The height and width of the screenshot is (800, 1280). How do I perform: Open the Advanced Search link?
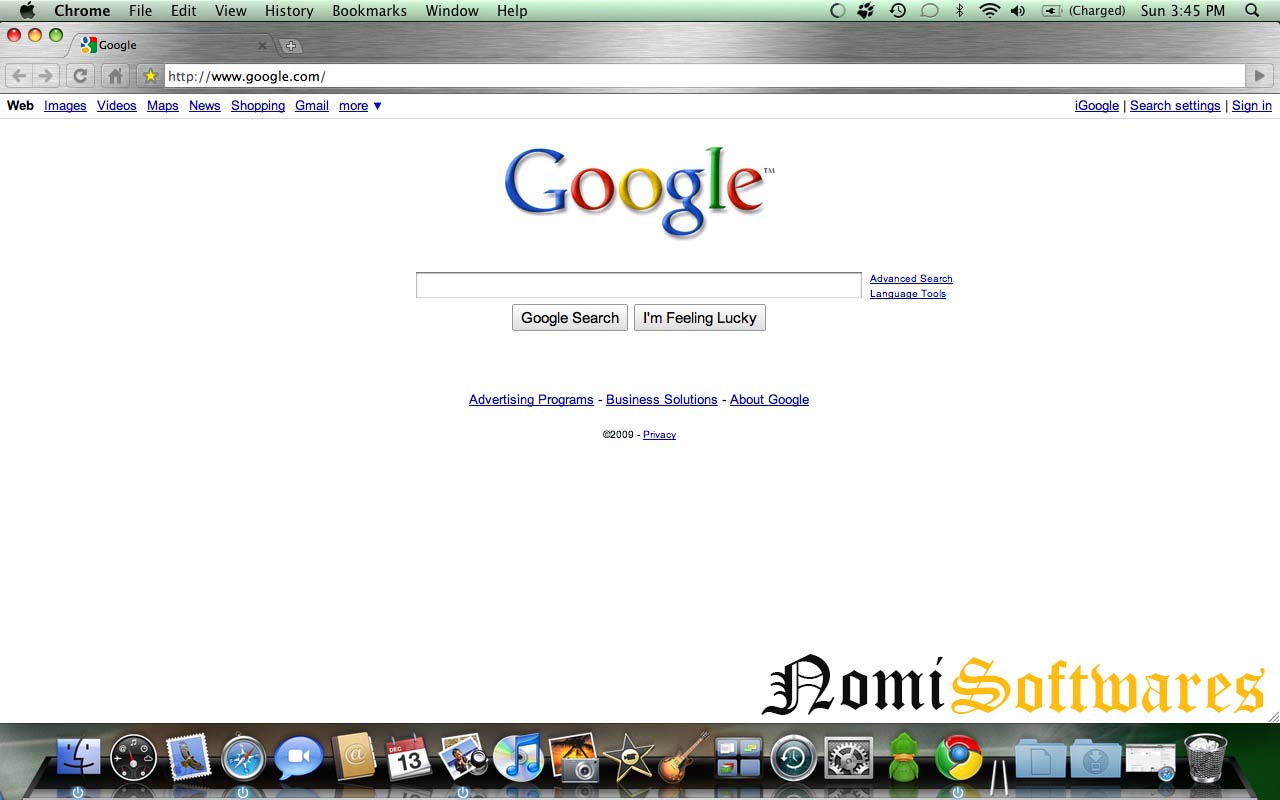tap(910, 278)
